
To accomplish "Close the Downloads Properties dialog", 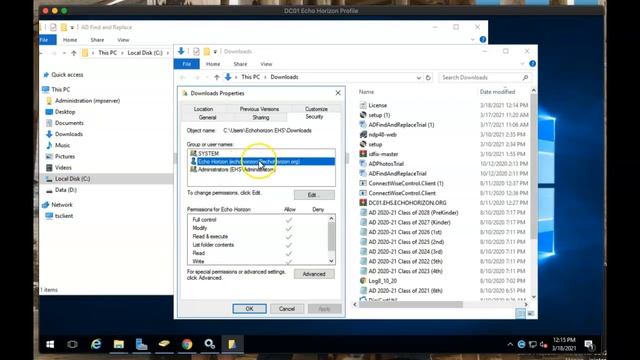I will click(x=338, y=93).
